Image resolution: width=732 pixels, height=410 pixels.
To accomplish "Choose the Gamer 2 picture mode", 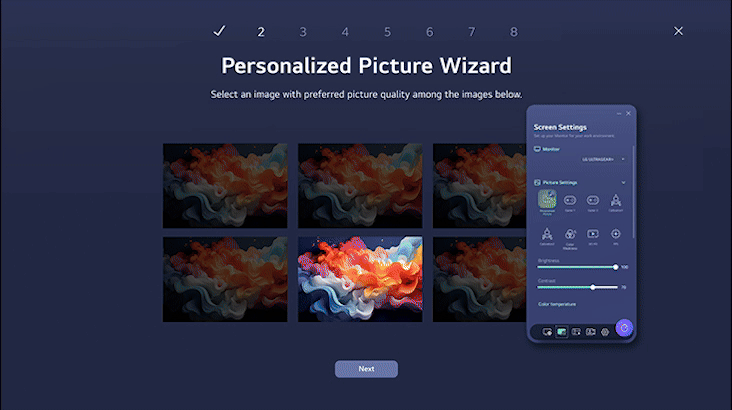I will click(x=592, y=200).
